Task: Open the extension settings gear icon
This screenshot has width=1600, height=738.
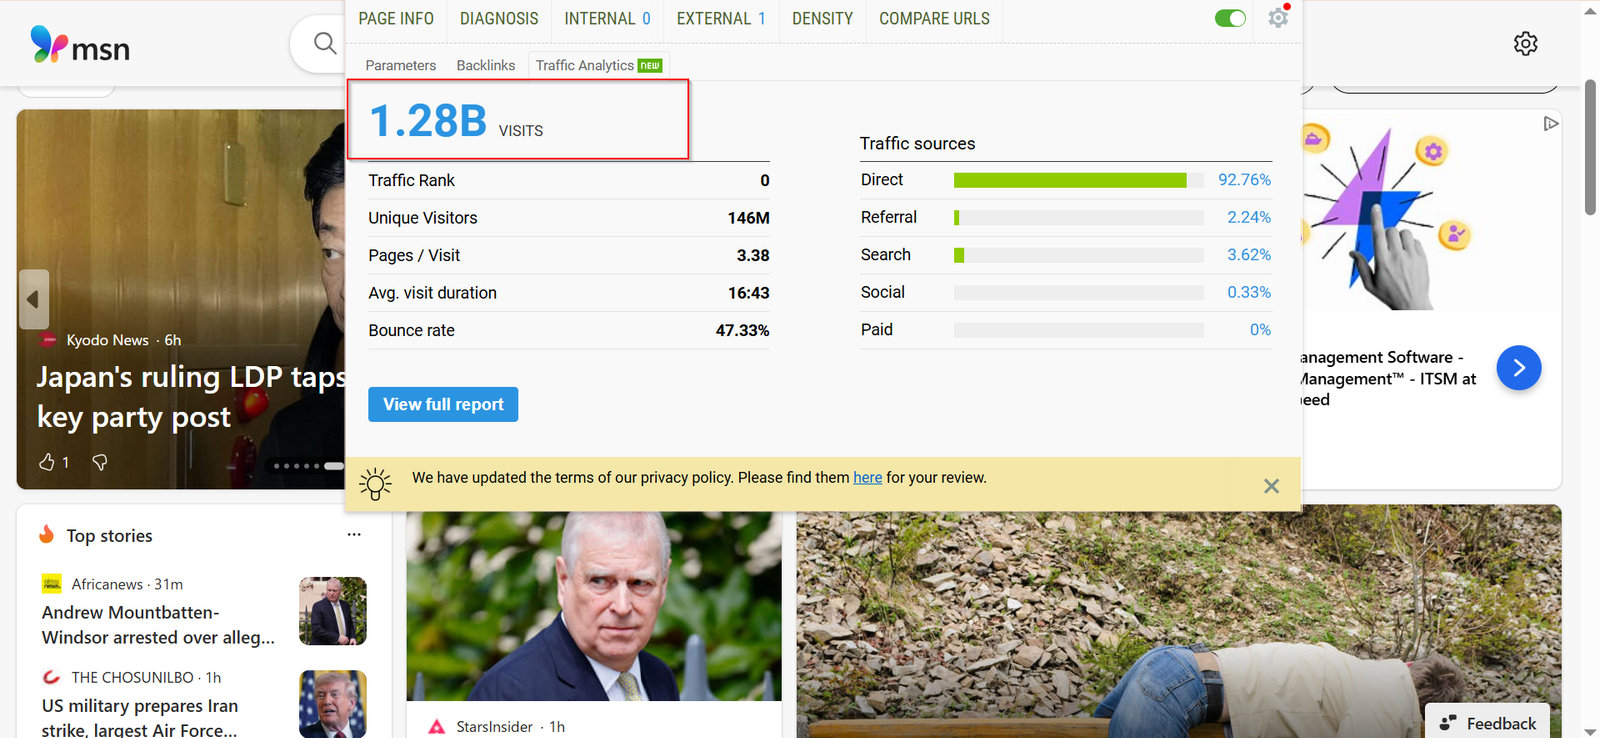Action: (x=1278, y=18)
